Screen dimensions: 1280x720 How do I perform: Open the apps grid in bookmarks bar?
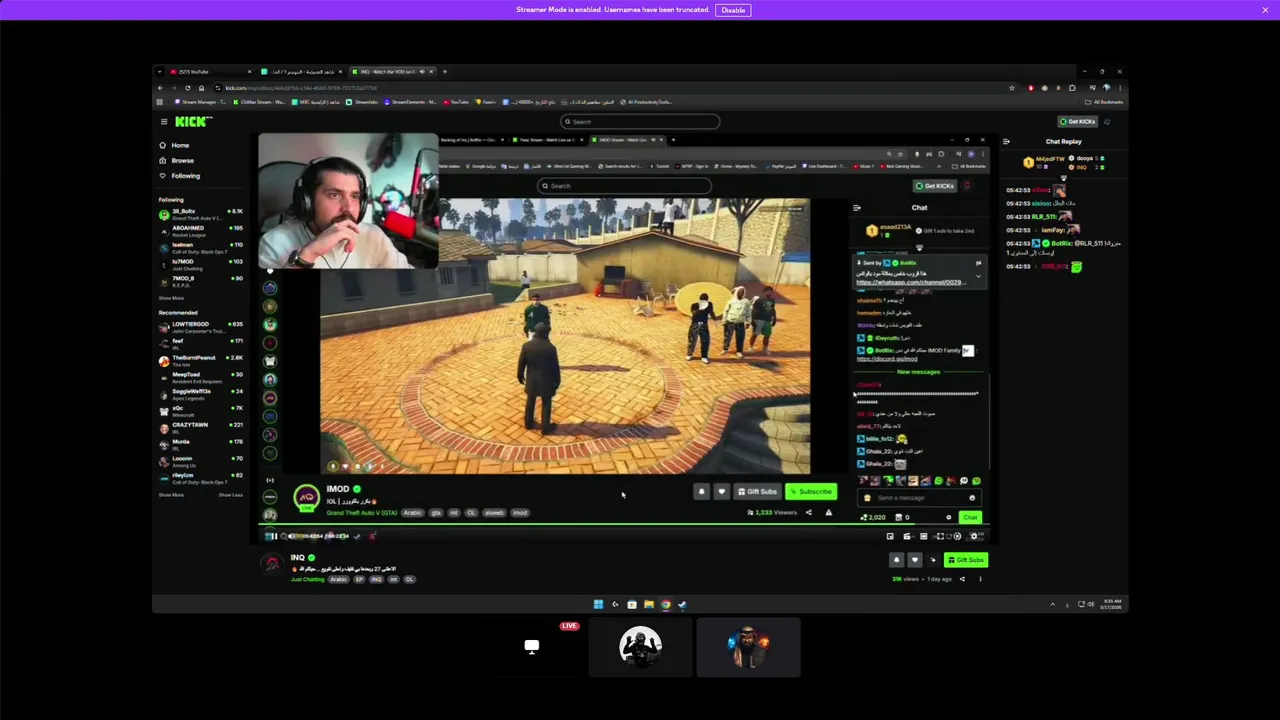[159, 102]
